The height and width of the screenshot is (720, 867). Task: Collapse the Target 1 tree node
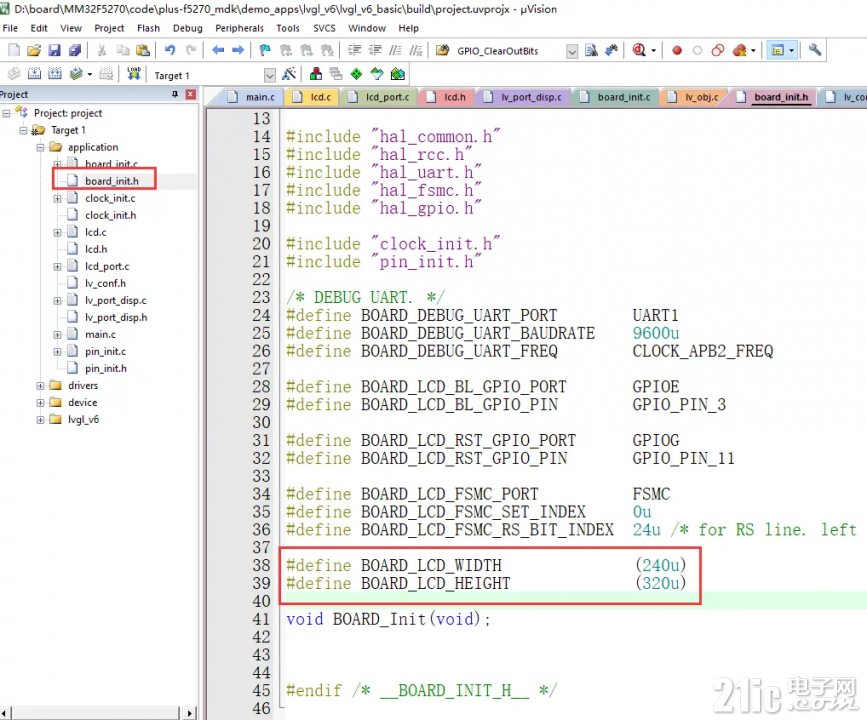(23, 131)
